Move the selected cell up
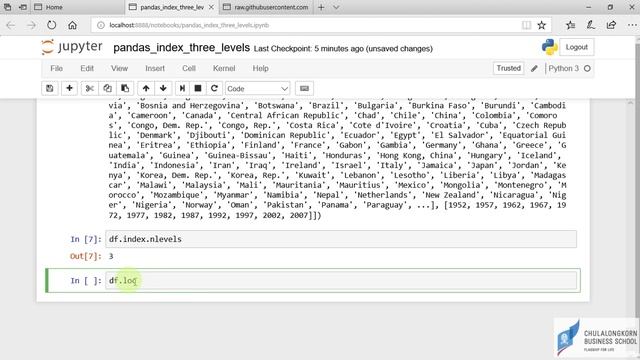This screenshot has height=360, width=640. click(146, 89)
